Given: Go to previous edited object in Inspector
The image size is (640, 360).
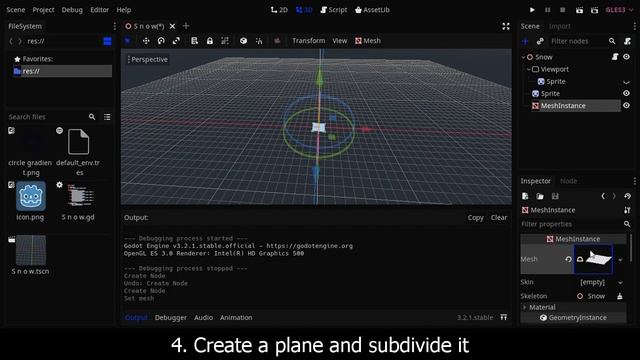Looking at the screenshot, I should click(603, 196).
